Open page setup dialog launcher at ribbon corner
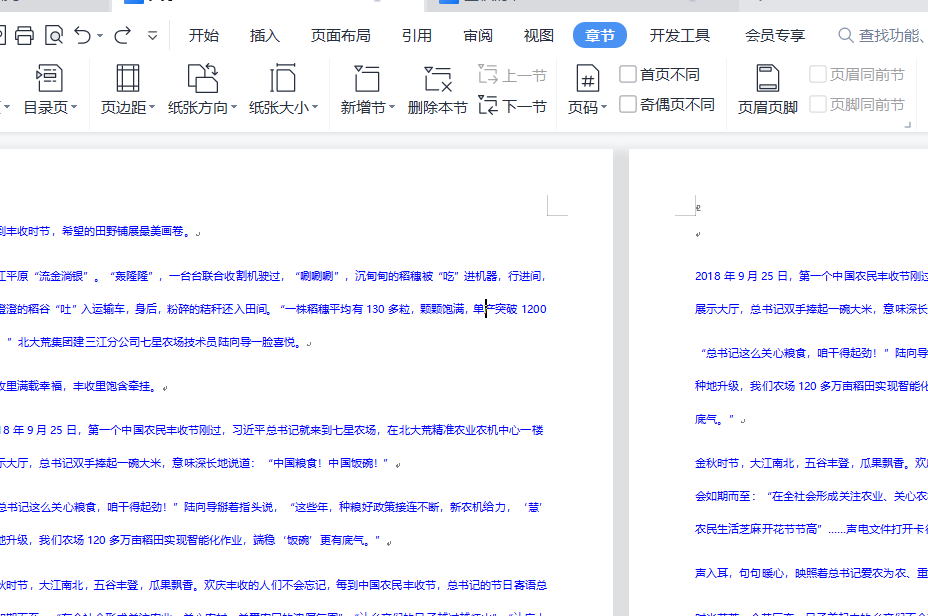This screenshot has width=928, height=616. click(x=907, y=125)
